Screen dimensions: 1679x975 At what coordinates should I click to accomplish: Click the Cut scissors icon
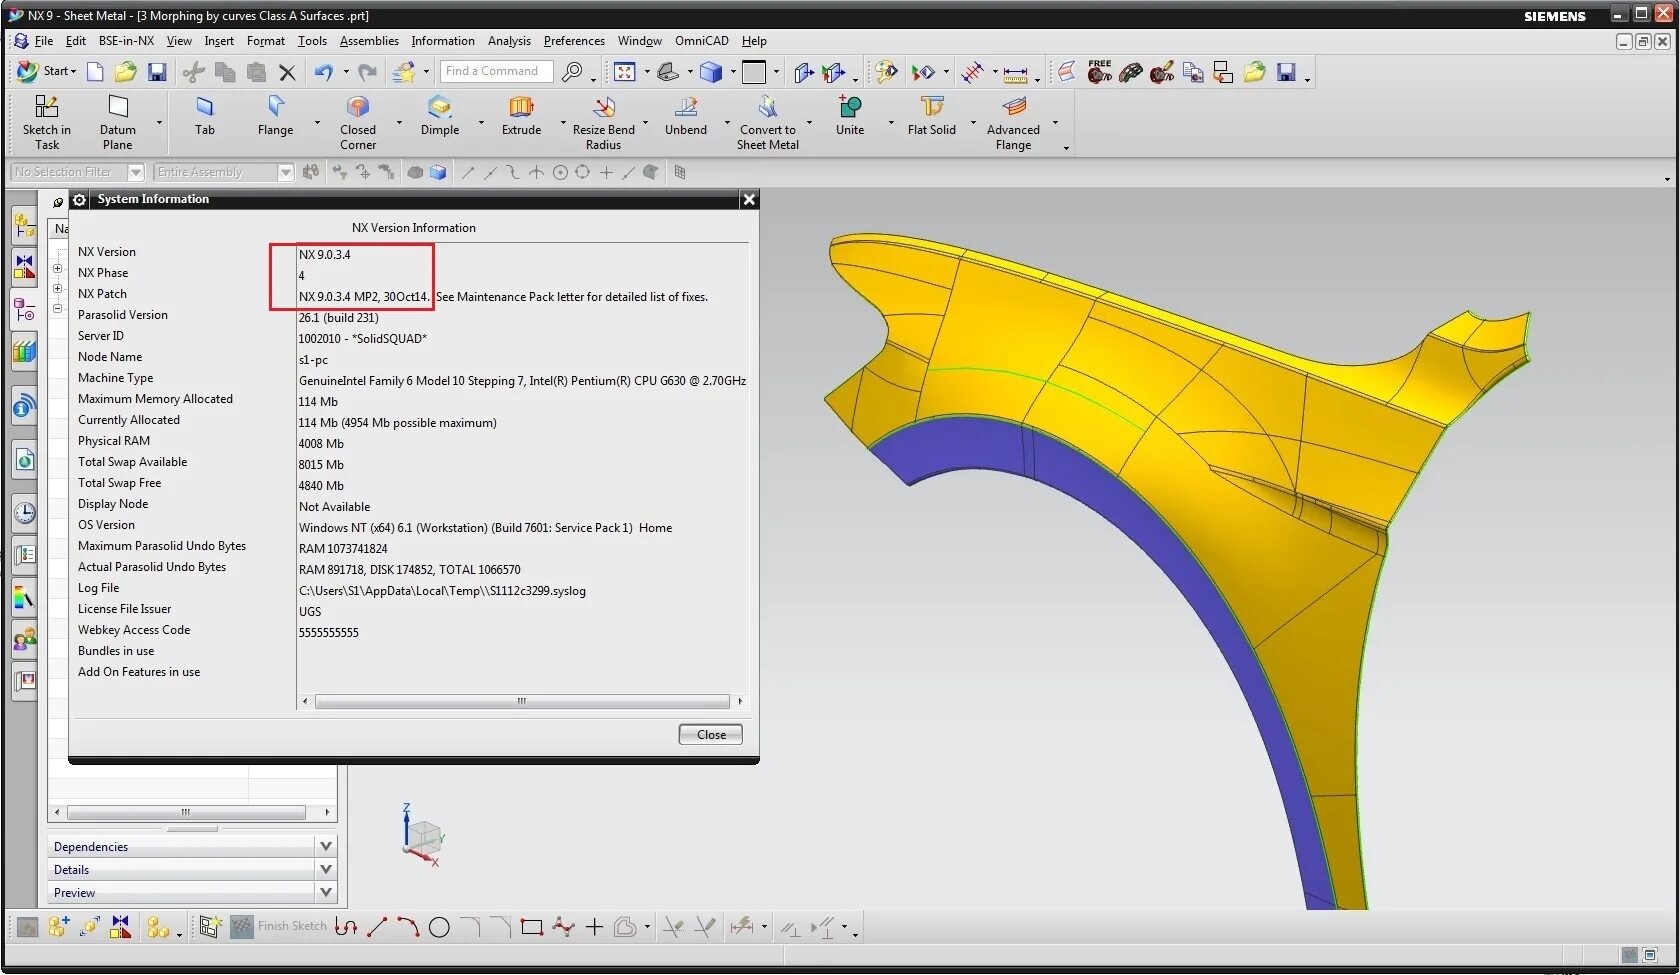pos(194,71)
